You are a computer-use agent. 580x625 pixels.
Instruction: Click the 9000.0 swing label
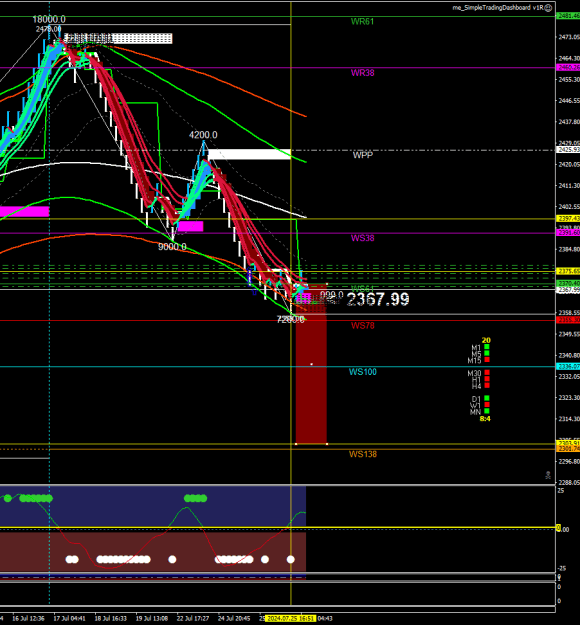click(172, 247)
